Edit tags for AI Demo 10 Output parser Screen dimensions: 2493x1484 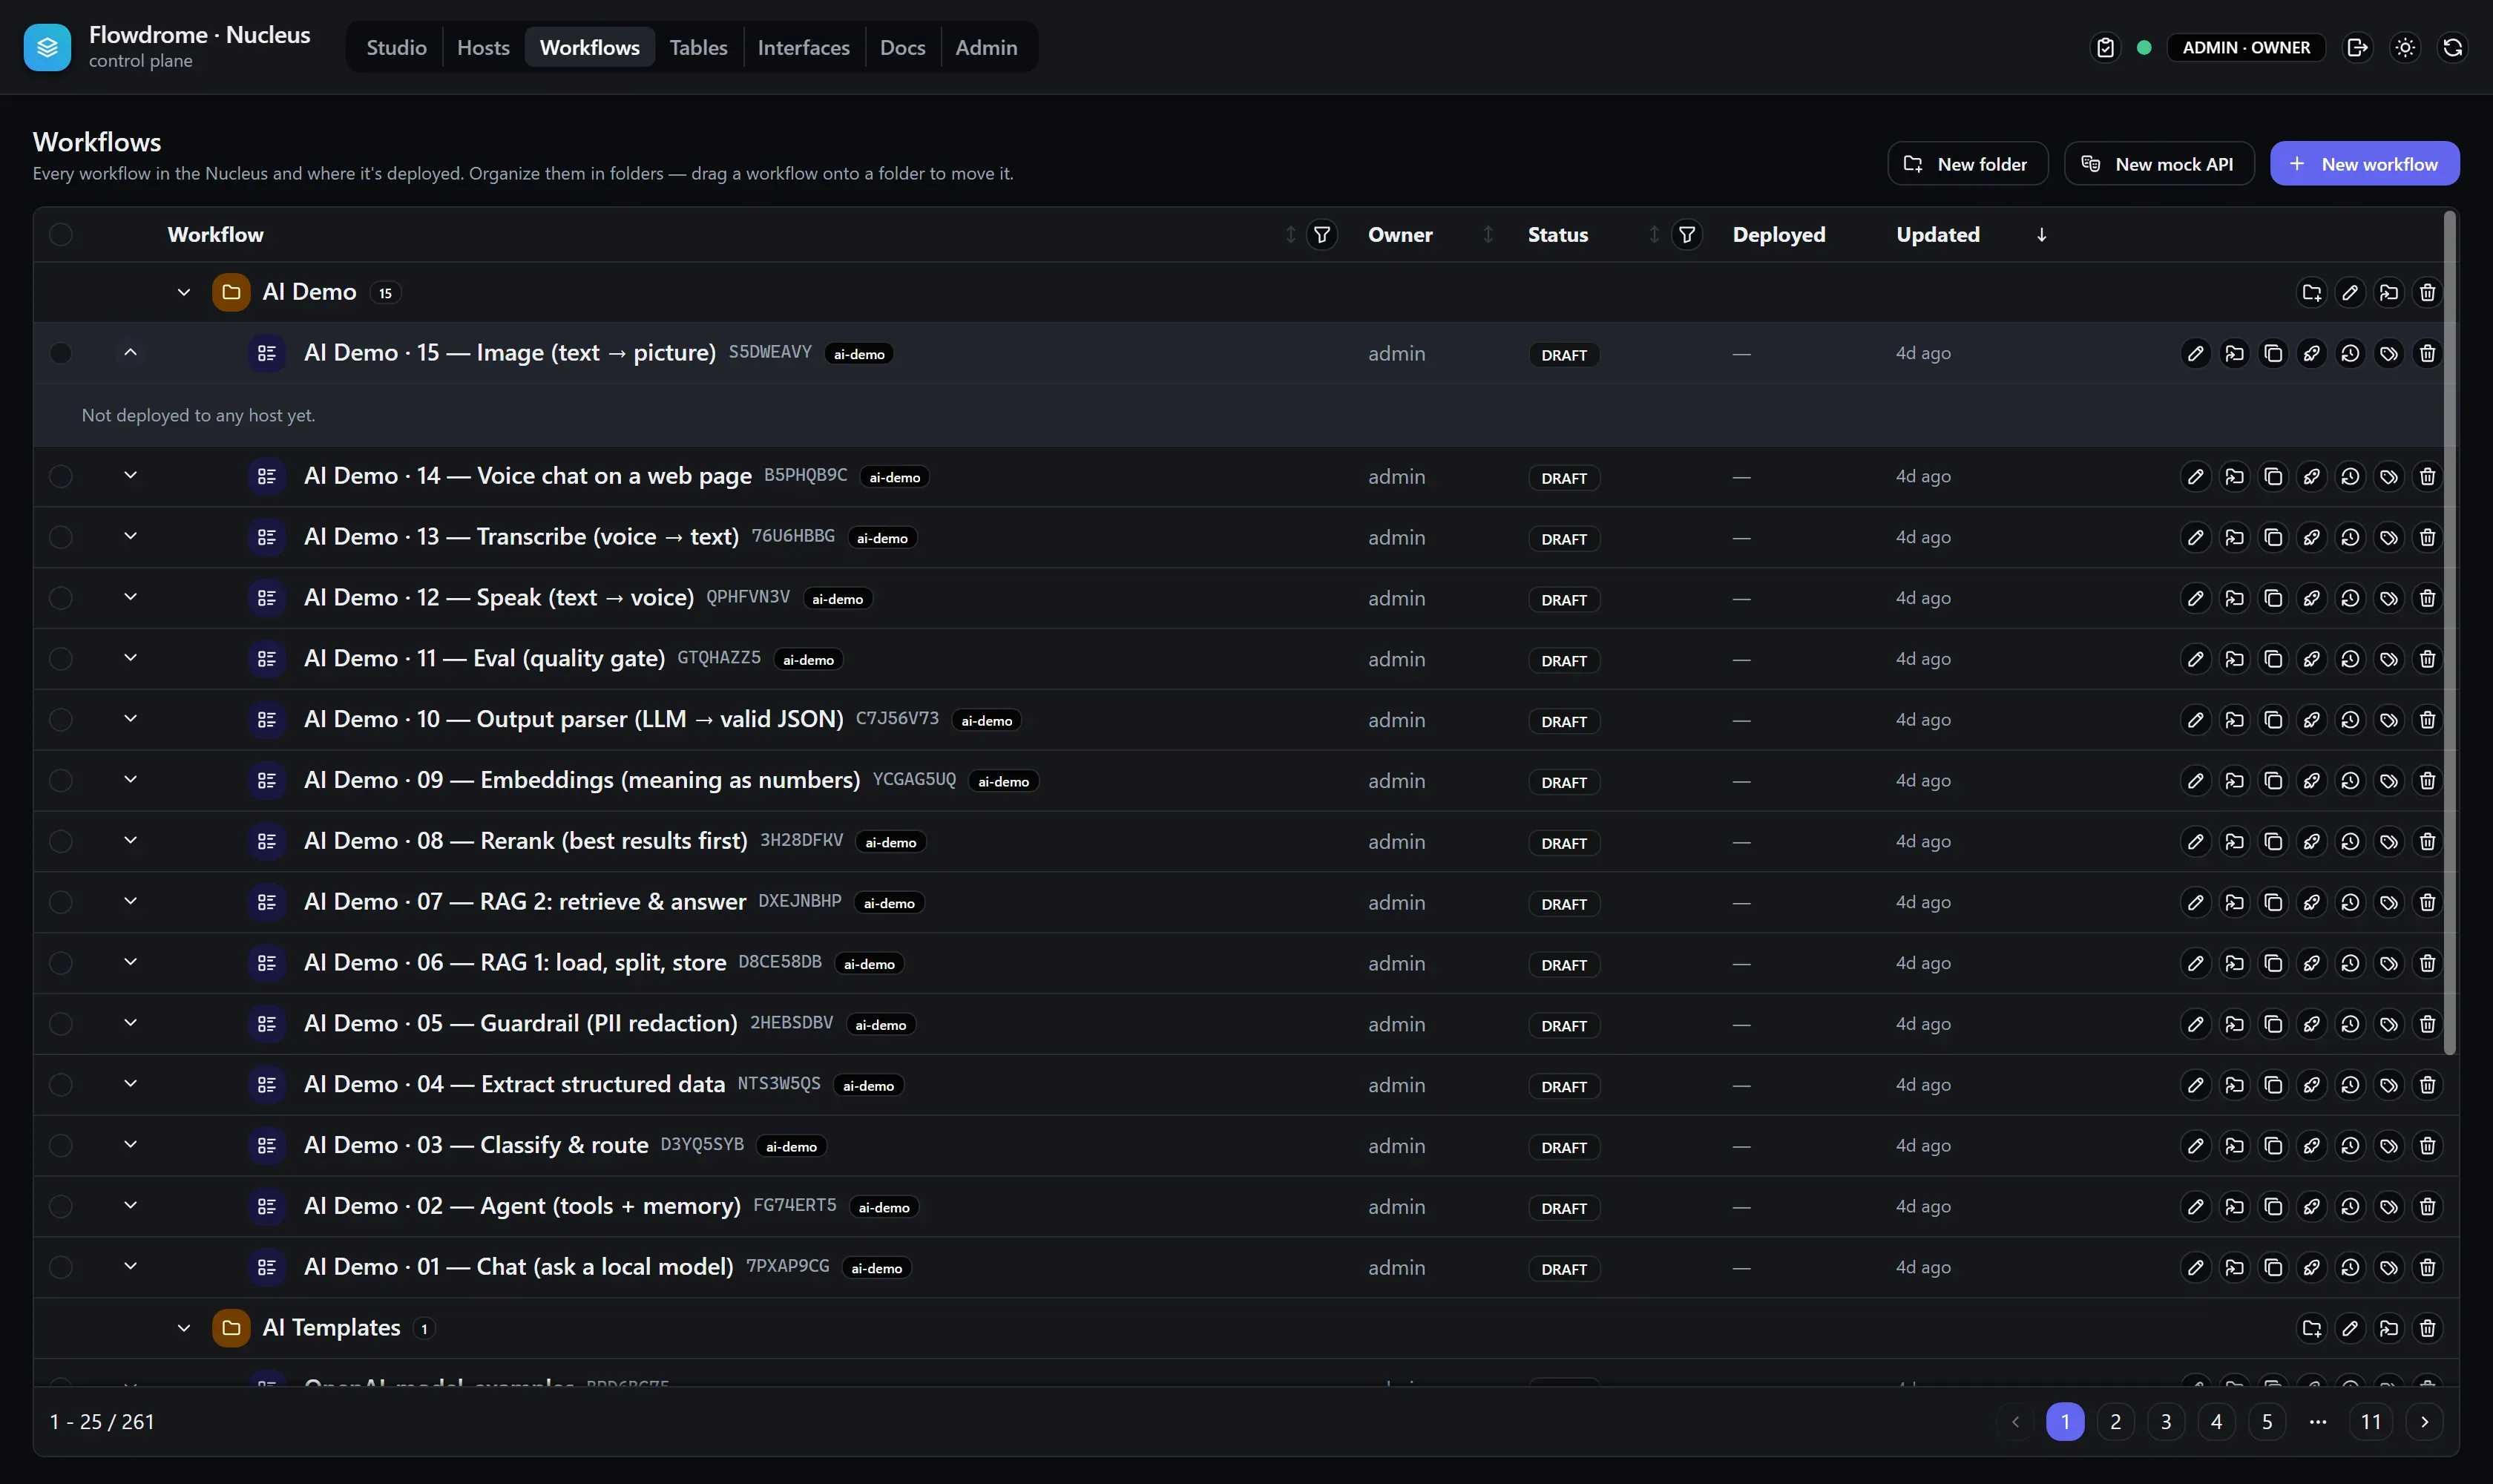[2388, 720]
